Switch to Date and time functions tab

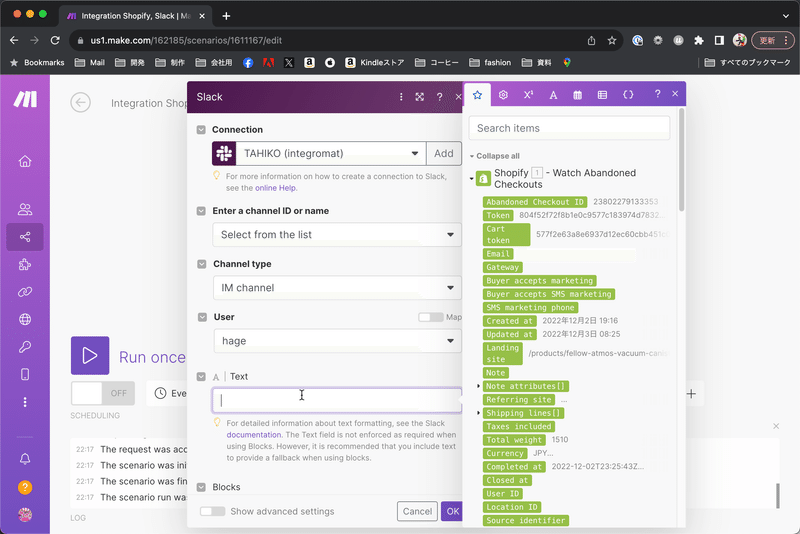pyautogui.click(x=578, y=95)
